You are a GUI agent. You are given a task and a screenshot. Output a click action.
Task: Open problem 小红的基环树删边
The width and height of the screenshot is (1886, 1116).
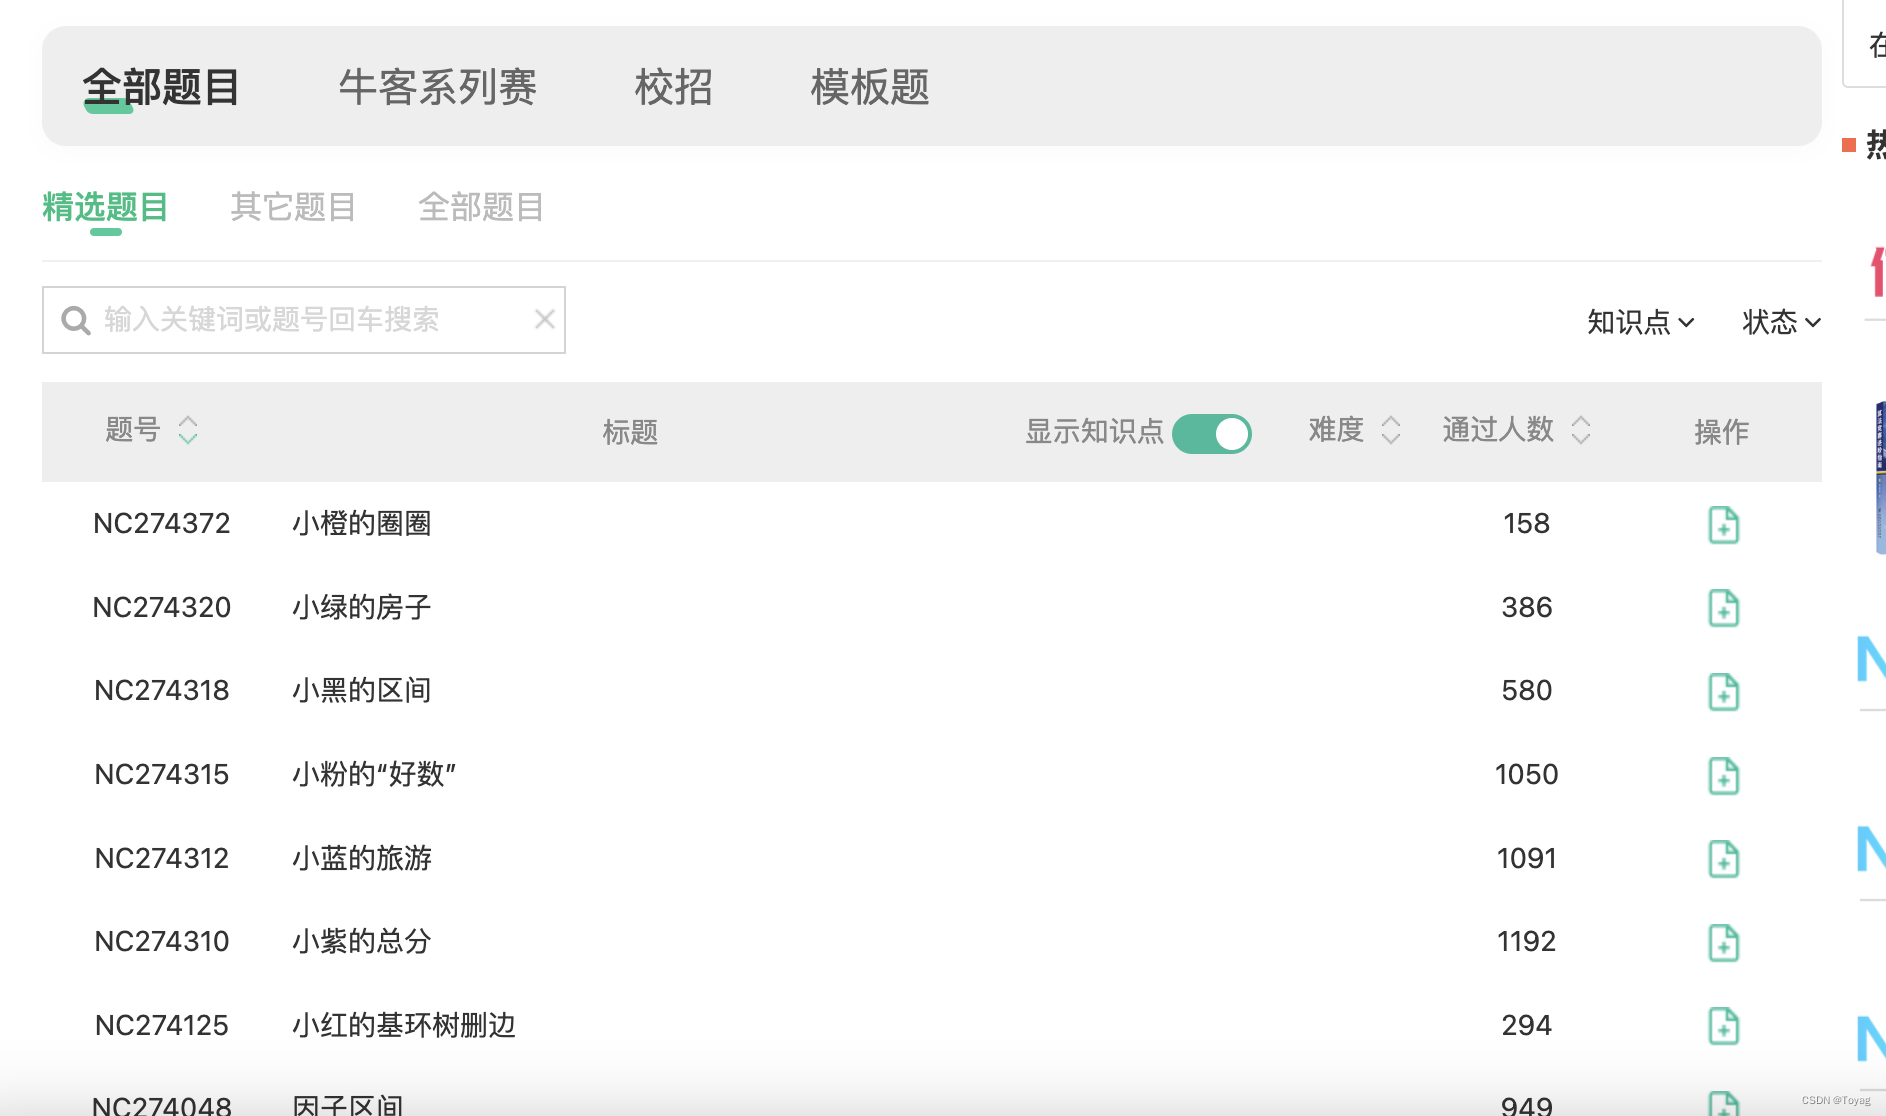pyautogui.click(x=403, y=1025)
